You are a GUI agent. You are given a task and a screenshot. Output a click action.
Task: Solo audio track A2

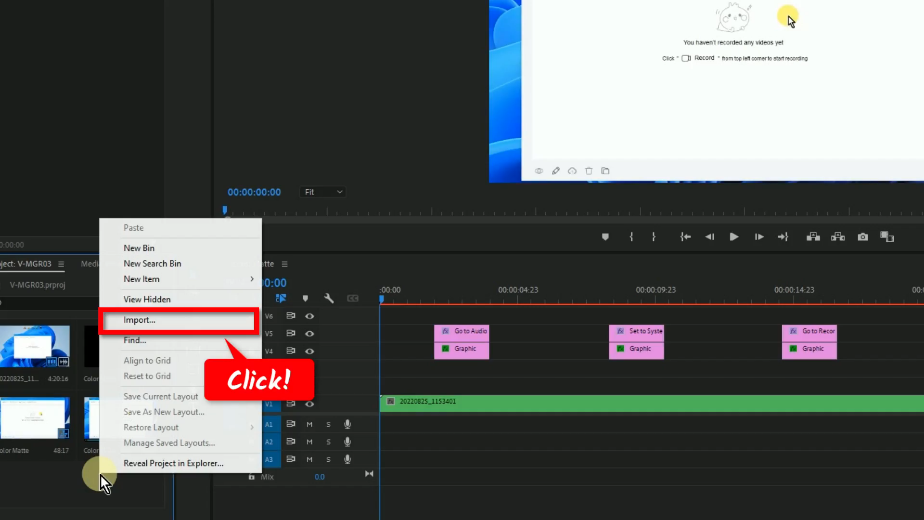[328, 441]
